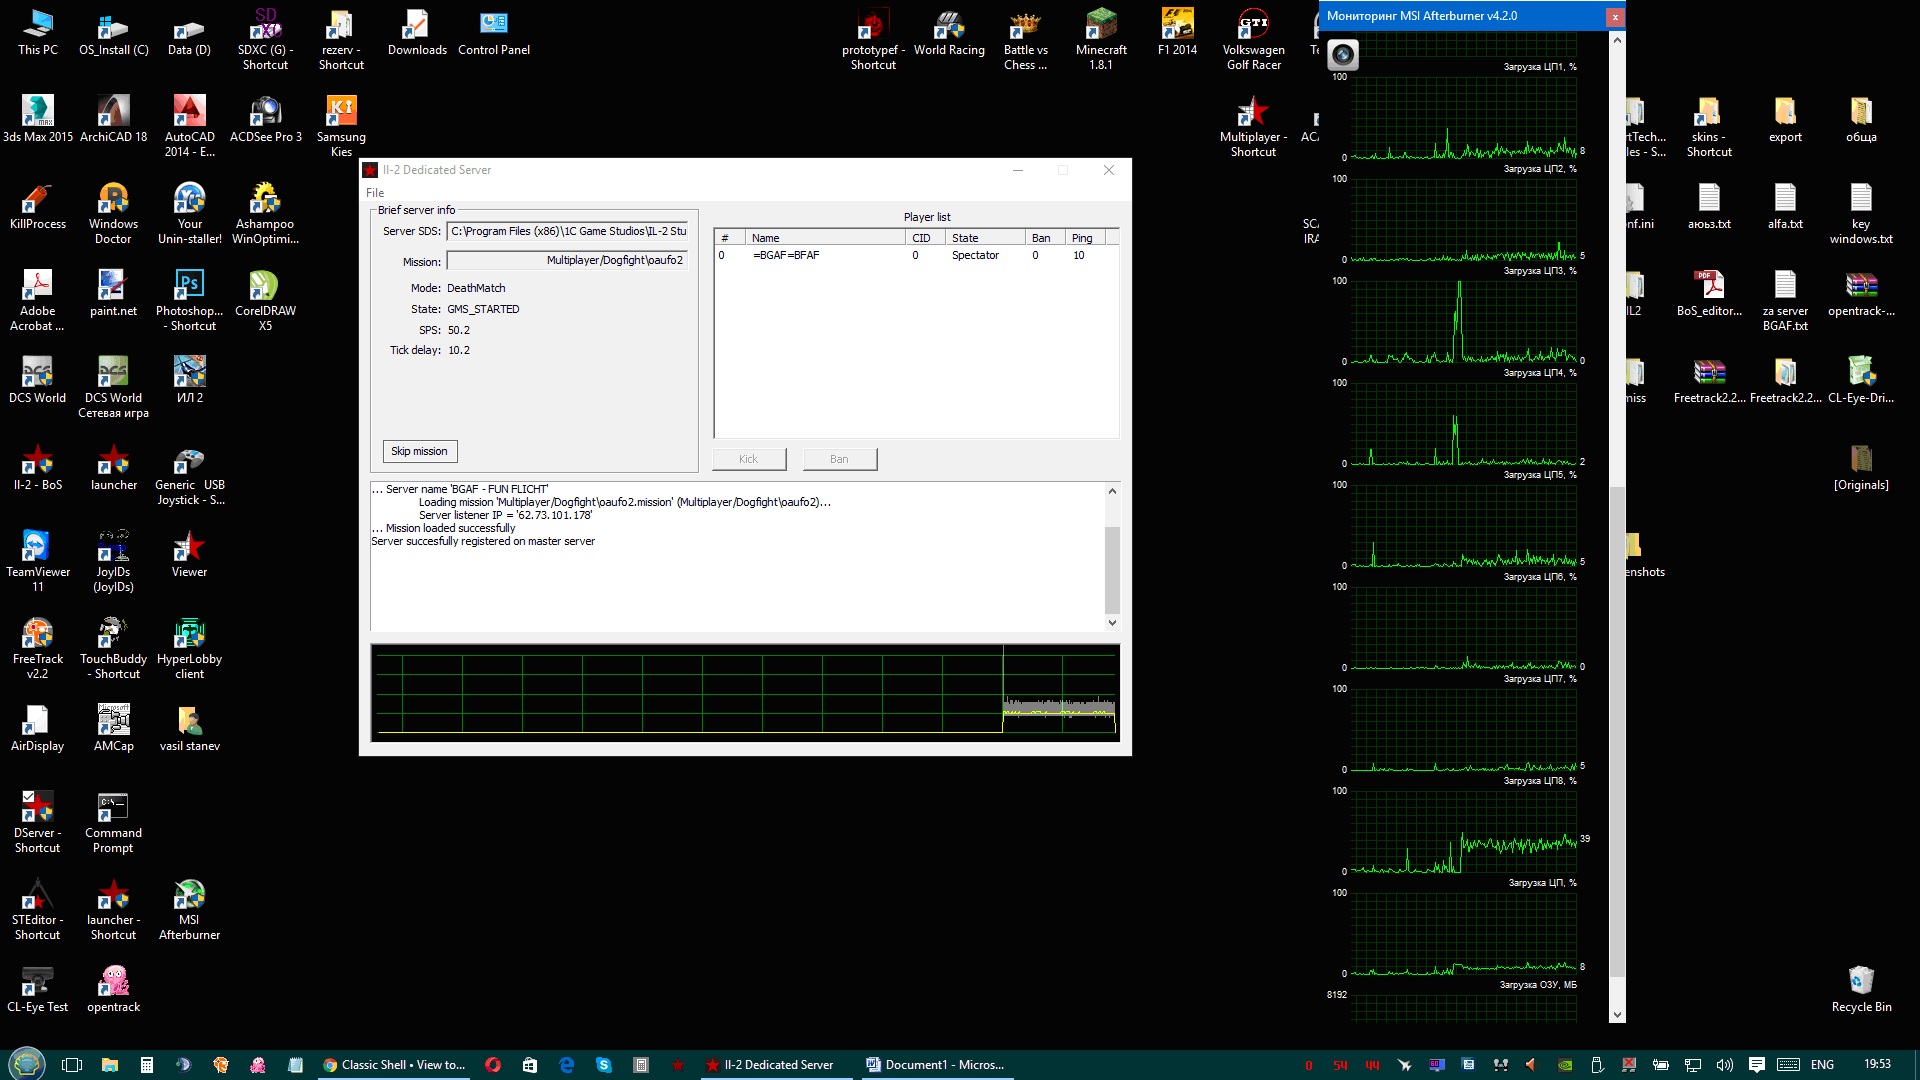Open CorelDRAW X5 icon

click(x=265, y=300)
